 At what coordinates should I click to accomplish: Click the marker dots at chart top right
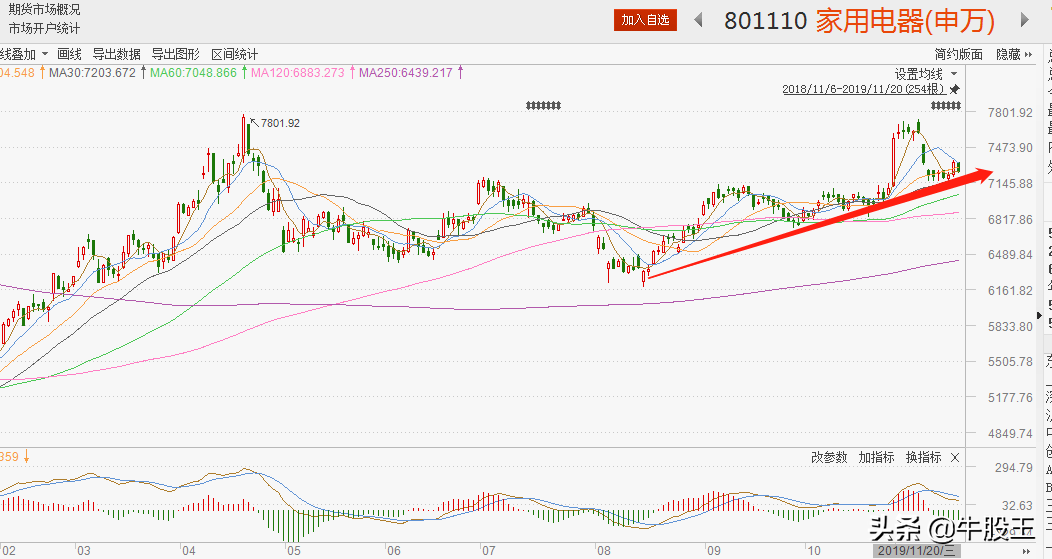tap(944, 105)
